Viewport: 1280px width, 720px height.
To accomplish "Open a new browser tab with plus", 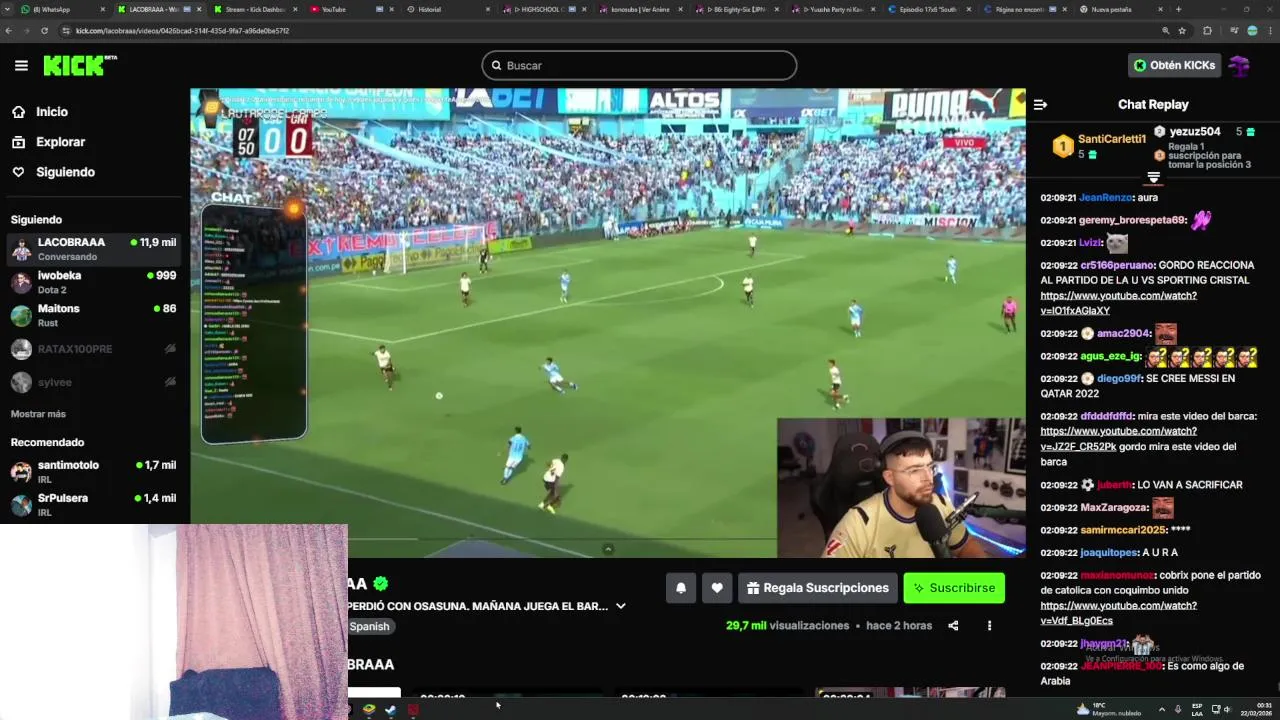I will [x=1179, y=9].
